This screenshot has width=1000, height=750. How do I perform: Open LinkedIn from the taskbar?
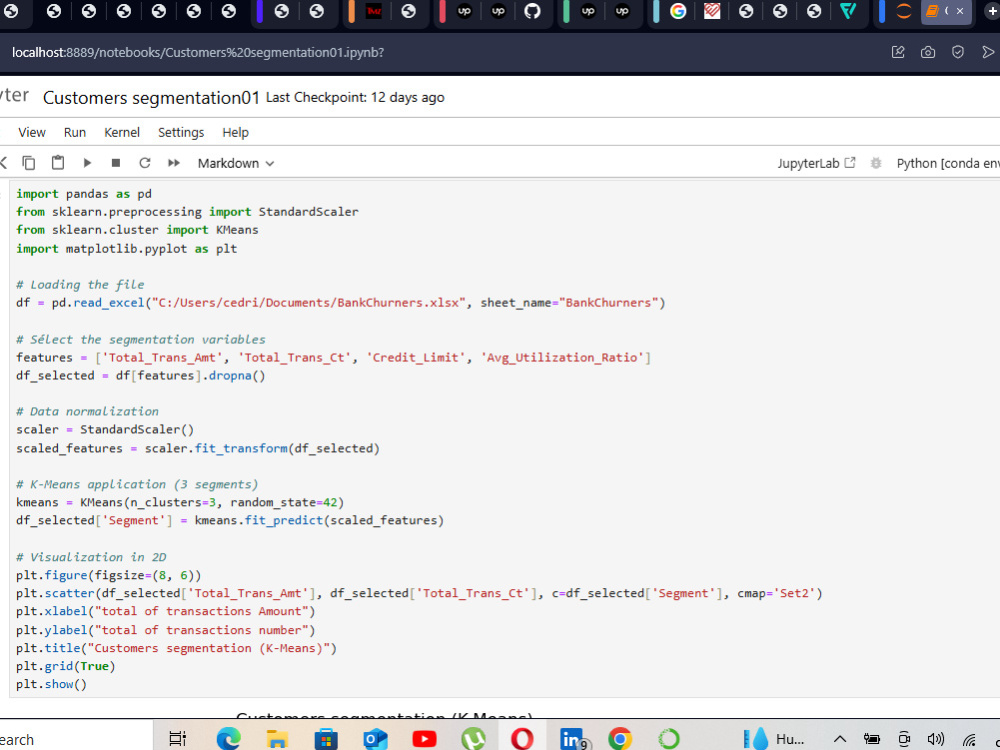573,739
